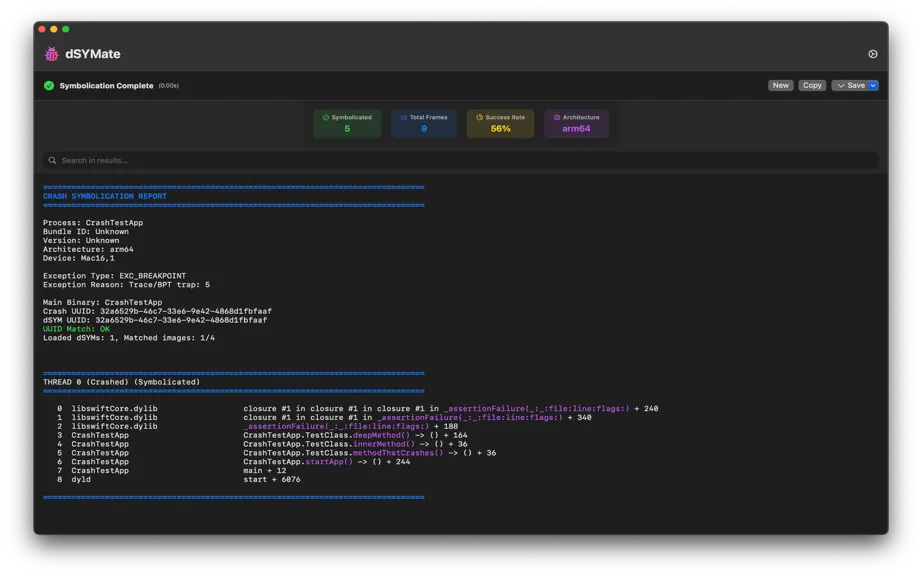Save the report with Save button
Screen dimensions: 922x576
point(850,85)
